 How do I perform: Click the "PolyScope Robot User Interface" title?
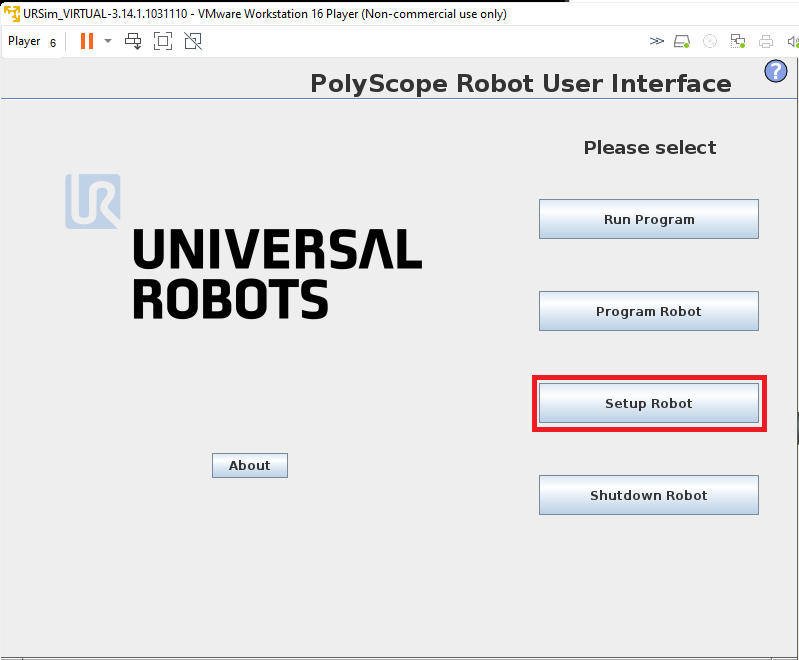[x=521, y=84]
